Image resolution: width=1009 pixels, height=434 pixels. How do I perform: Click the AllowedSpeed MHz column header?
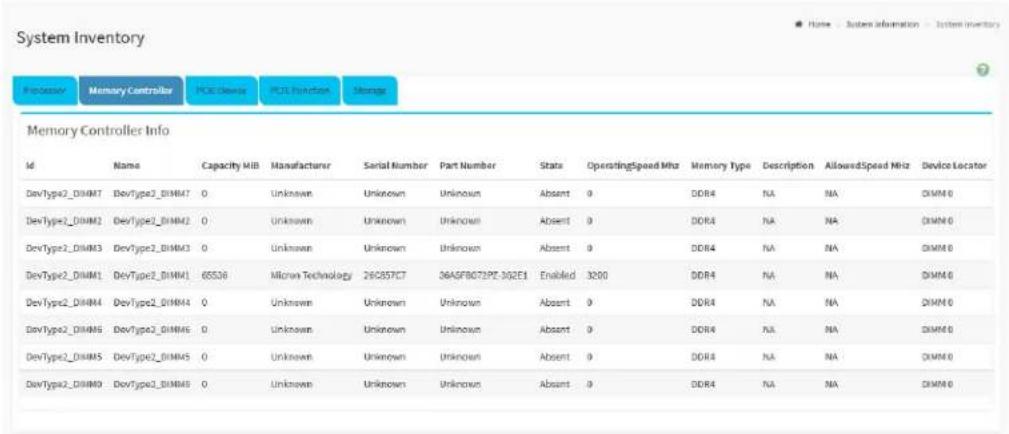coord(867,165)
